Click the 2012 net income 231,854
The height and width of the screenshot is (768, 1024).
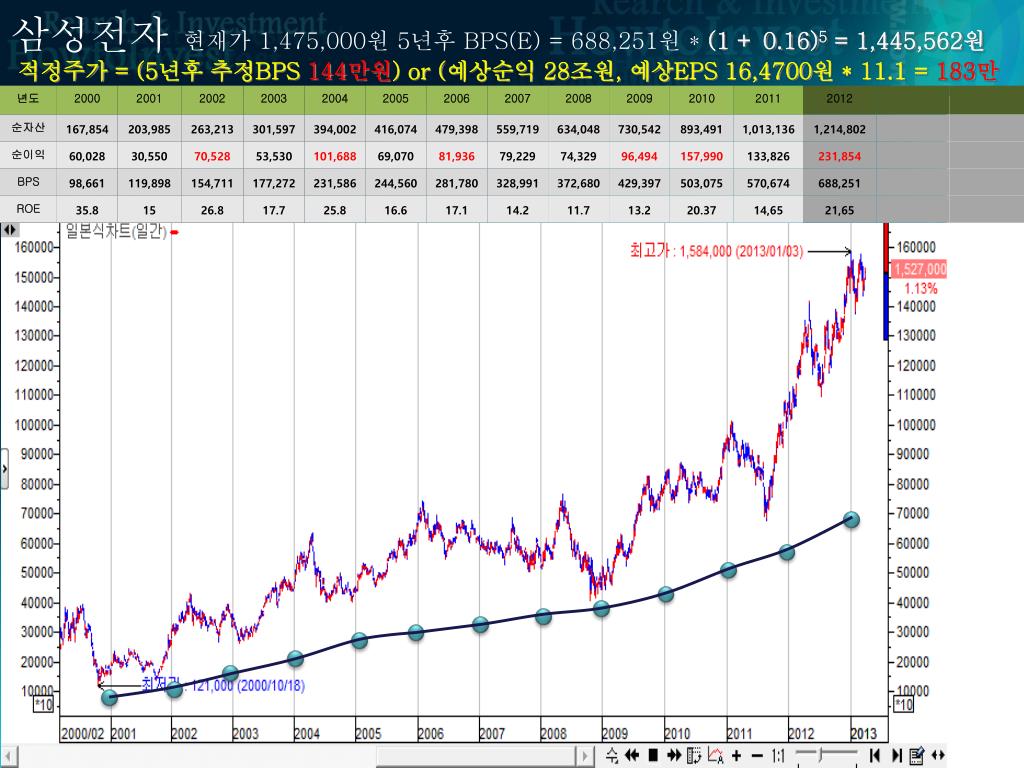point(839,156)
